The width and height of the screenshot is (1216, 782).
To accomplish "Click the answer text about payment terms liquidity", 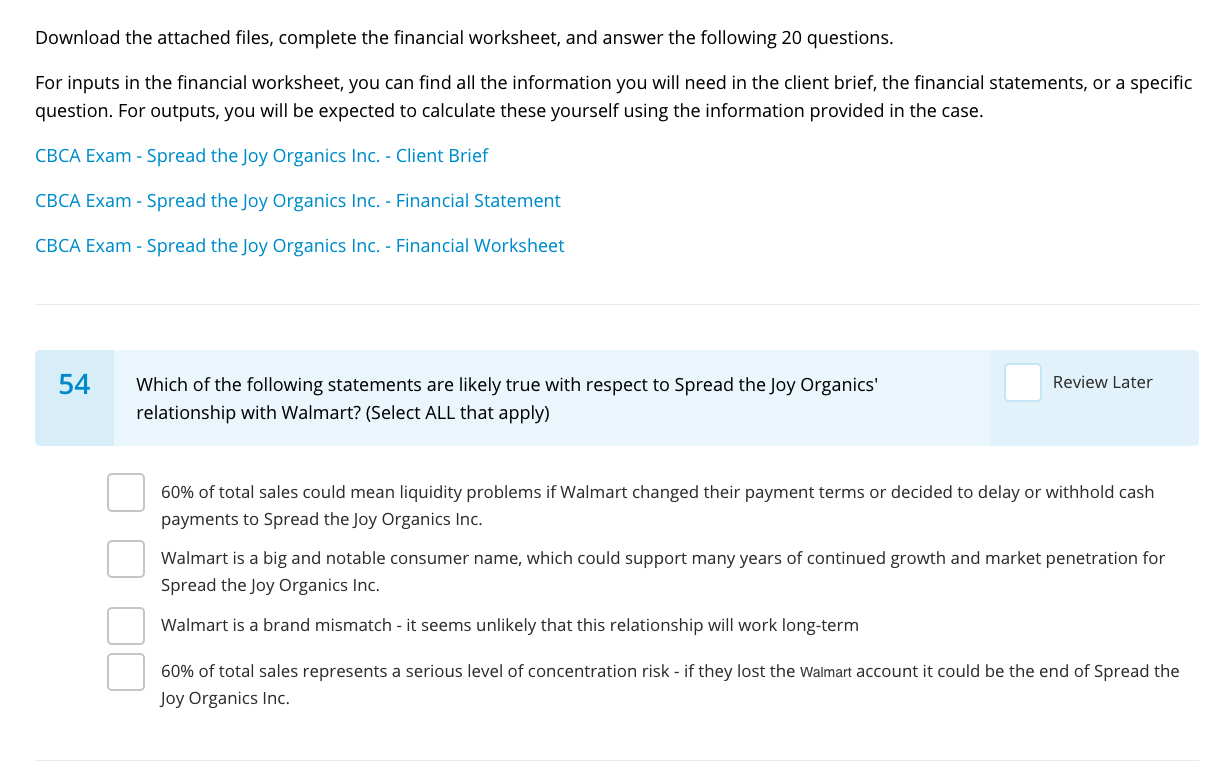I will tap(657, 505).
